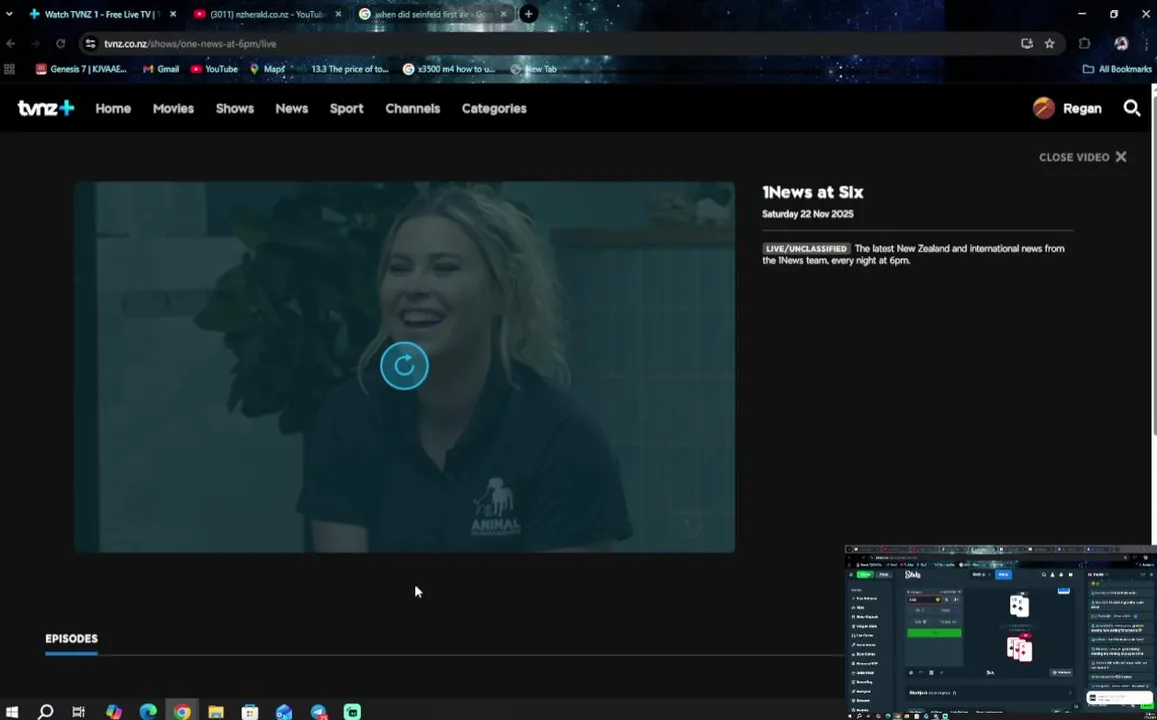
Task: Open the Chrome profile avatar
Action: click(1121, 44)
